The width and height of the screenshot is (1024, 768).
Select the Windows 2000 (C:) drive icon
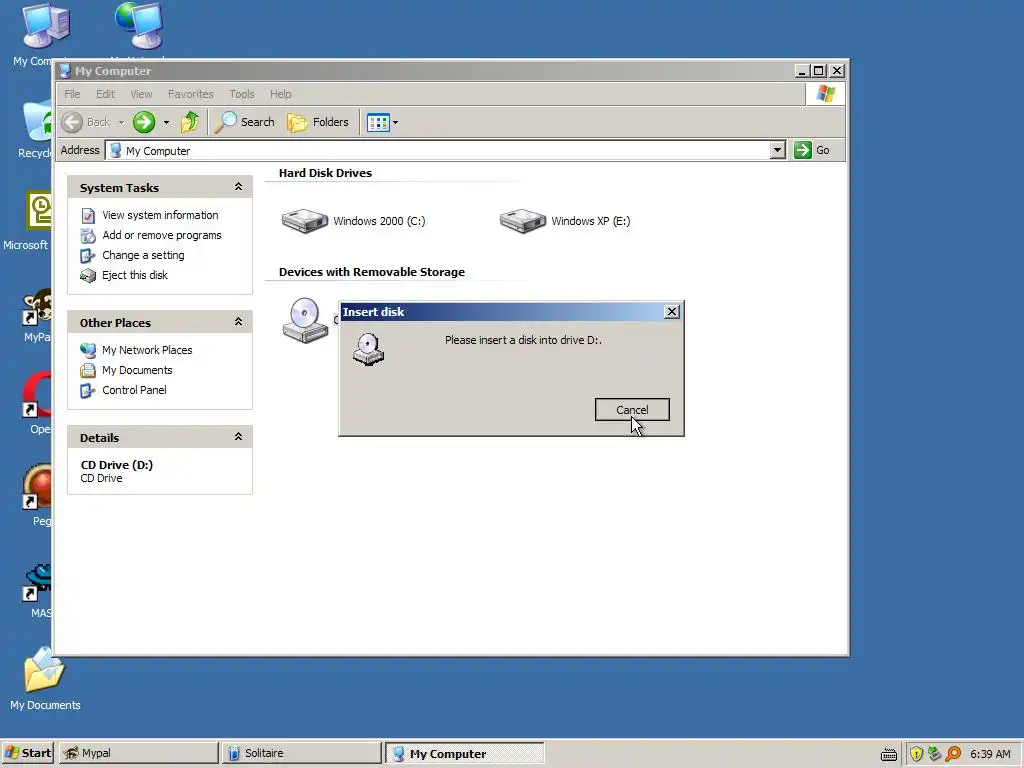pyautogui.click(x=305, y=221)
